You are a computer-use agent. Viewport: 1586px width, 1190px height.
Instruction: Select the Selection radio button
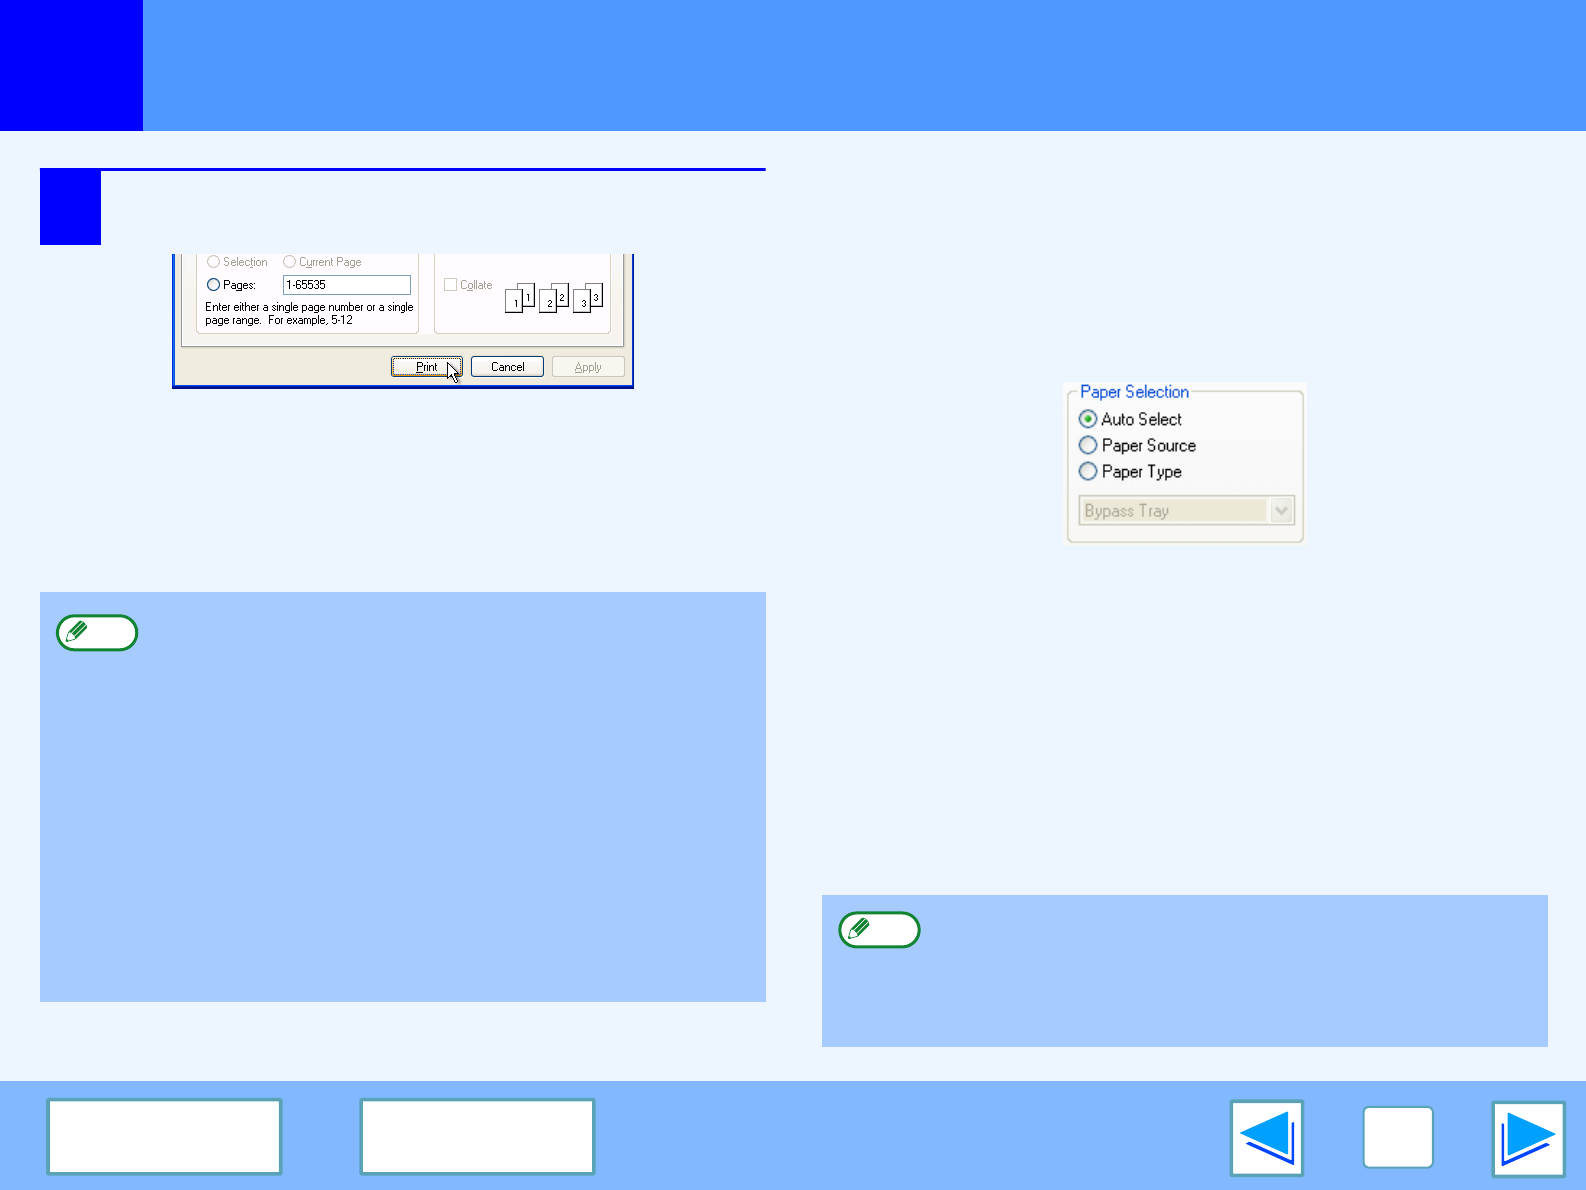click(213, 262)
